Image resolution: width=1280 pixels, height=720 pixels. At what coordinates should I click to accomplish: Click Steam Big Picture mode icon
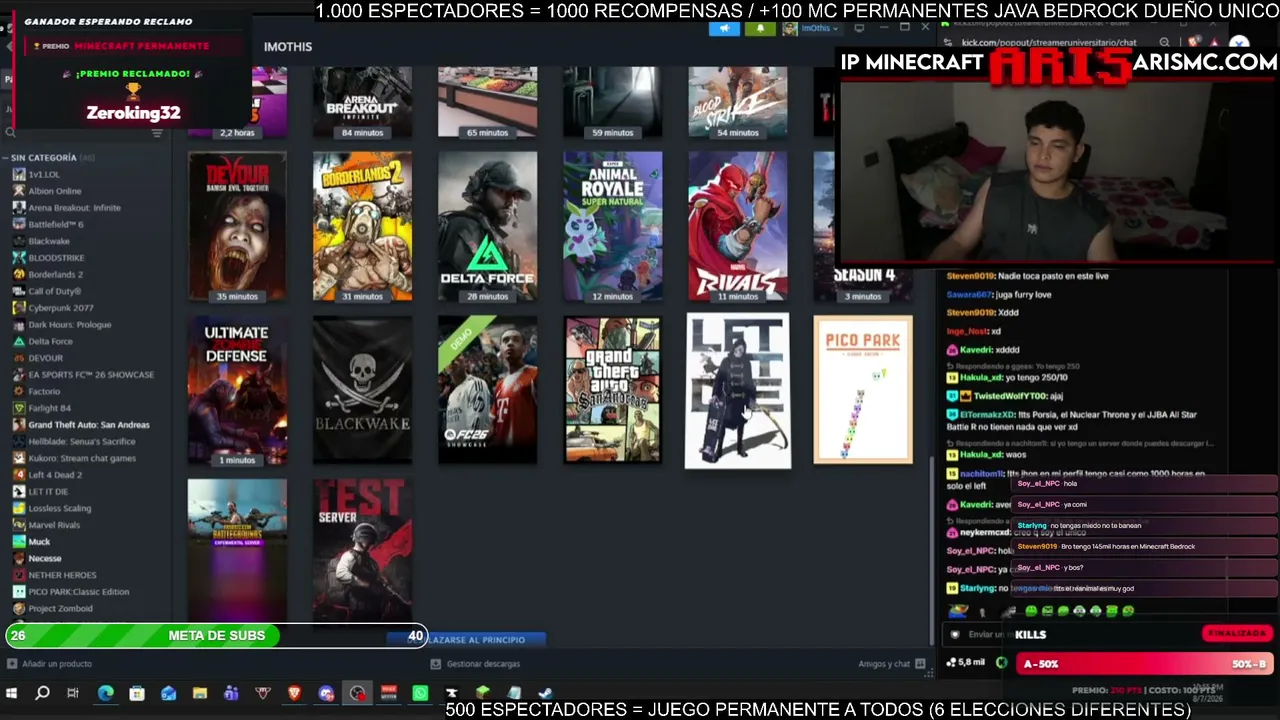pos(859,29)
